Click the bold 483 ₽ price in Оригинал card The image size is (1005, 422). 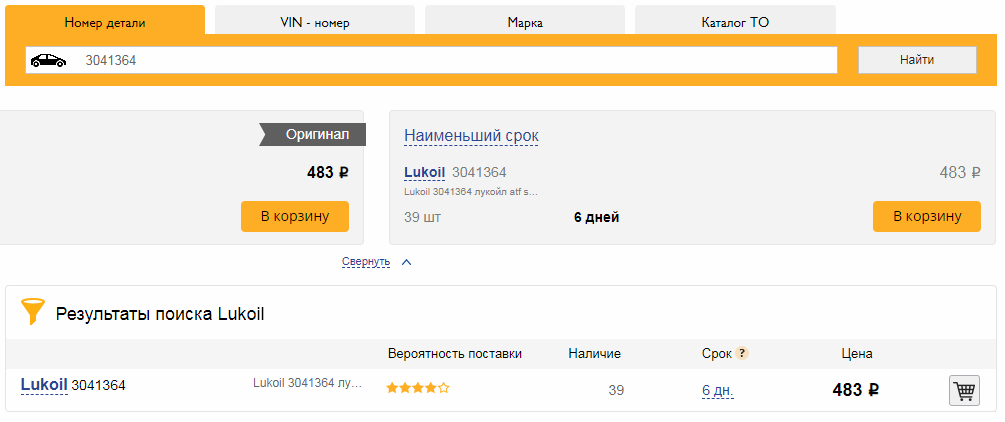(328, 172)
